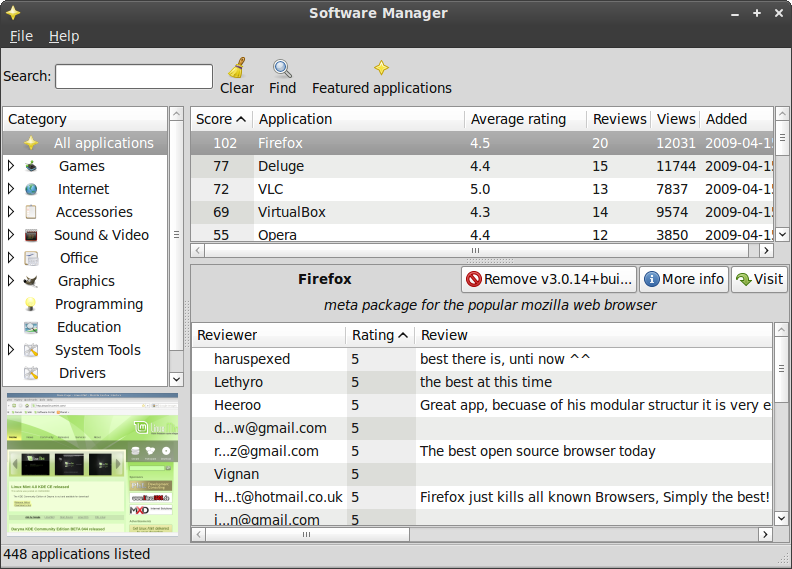Select the Programming category label
792x569 pixels.
click(x=99, y=304)
